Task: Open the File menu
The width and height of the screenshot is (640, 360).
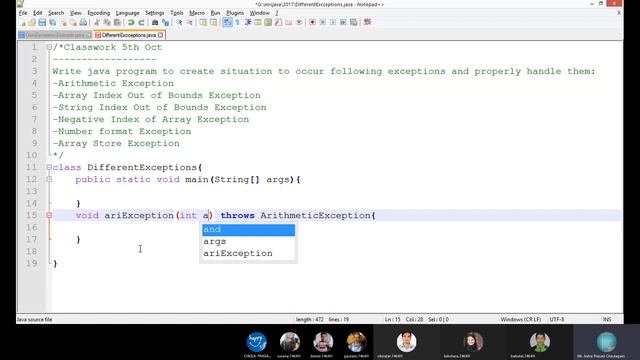Action: 23,13
